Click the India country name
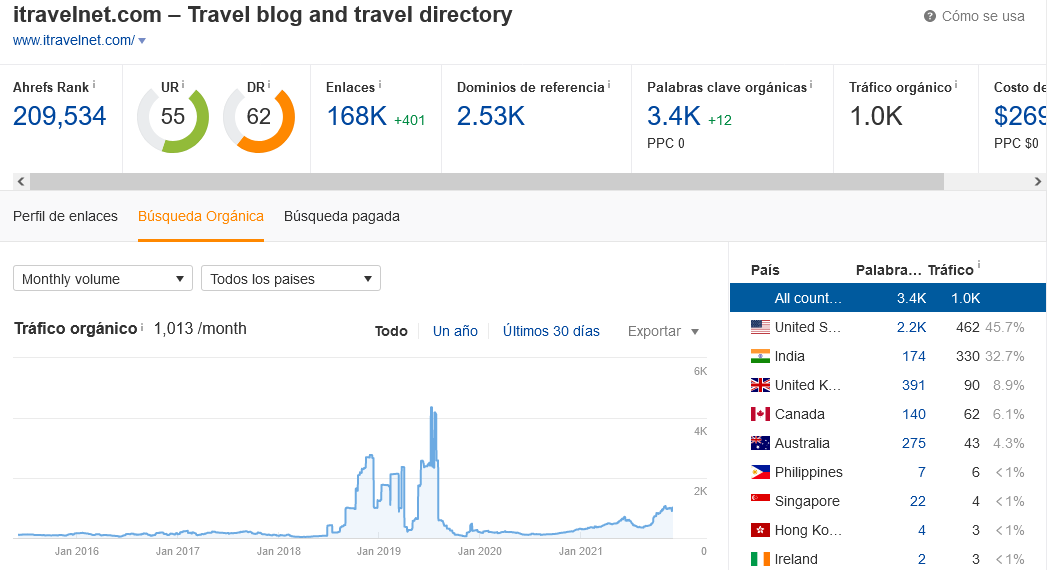Viewport: 1051px width, 570px height. click(x=790, y=356)
